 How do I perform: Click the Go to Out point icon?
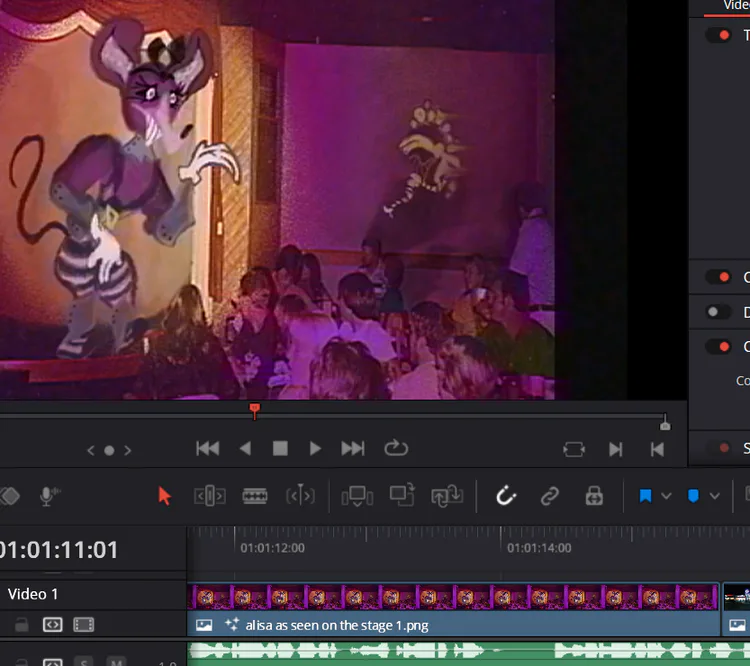click(x=657, y=450)
